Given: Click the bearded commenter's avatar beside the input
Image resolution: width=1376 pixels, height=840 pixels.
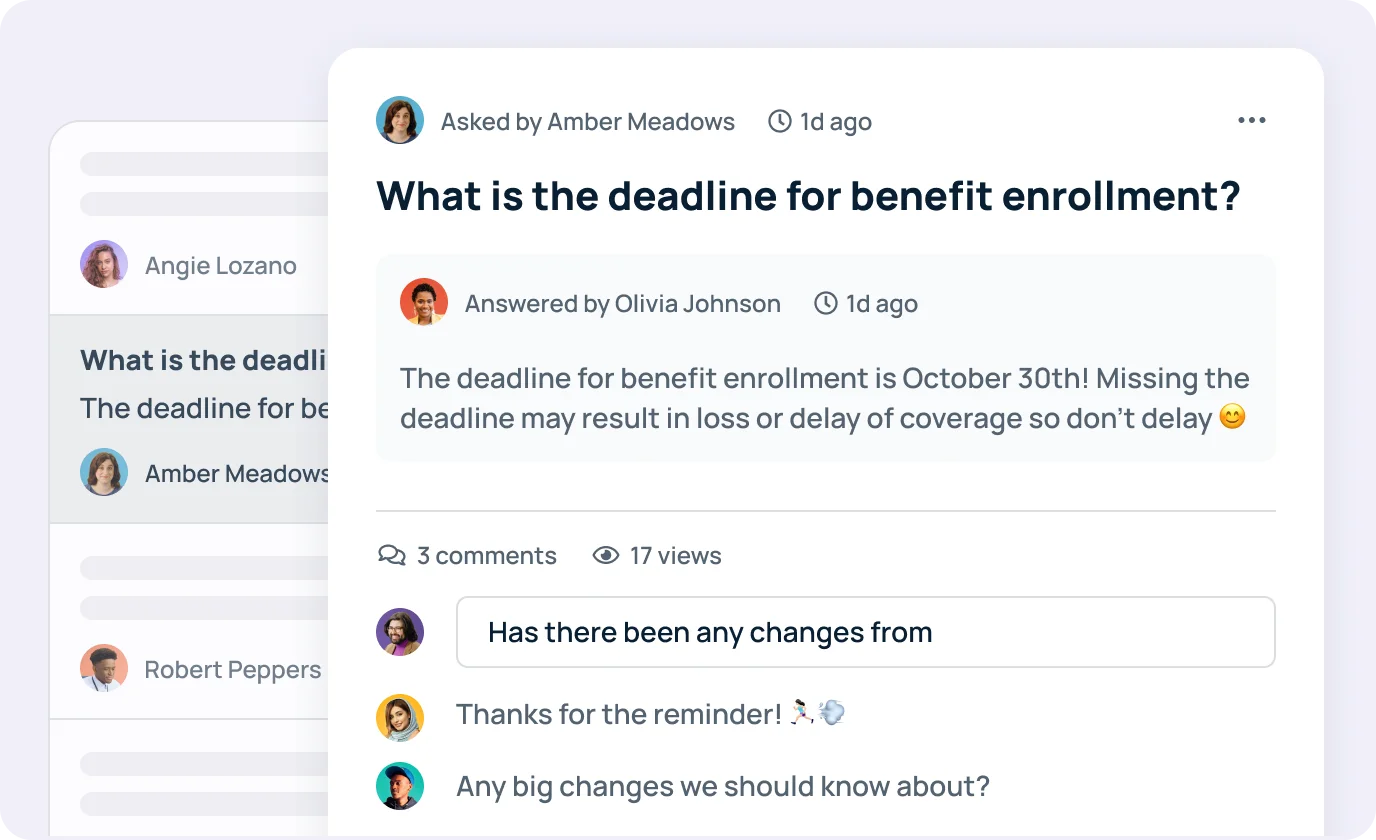Looking at the screenshot, I should pyautogui.click(x=400, y=632).
